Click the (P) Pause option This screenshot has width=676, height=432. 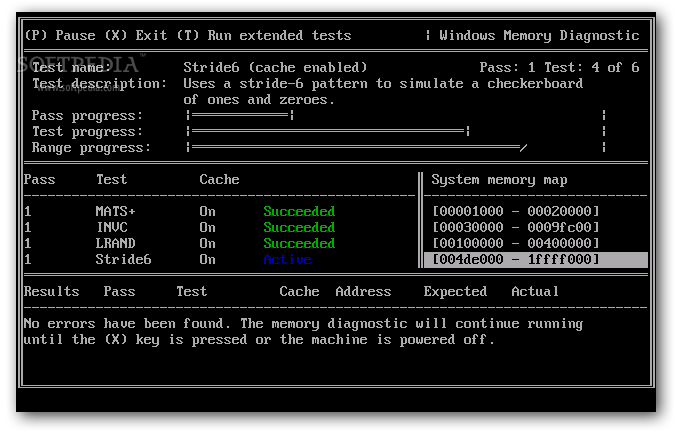point(60,35)
